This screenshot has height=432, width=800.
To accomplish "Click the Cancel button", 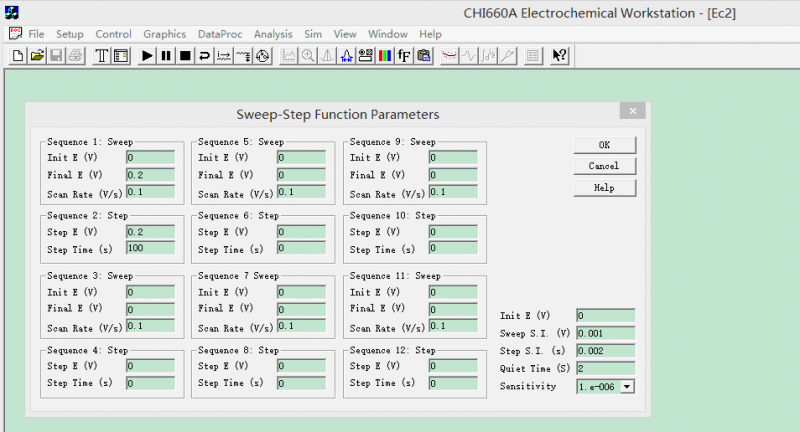I will 604,166.
